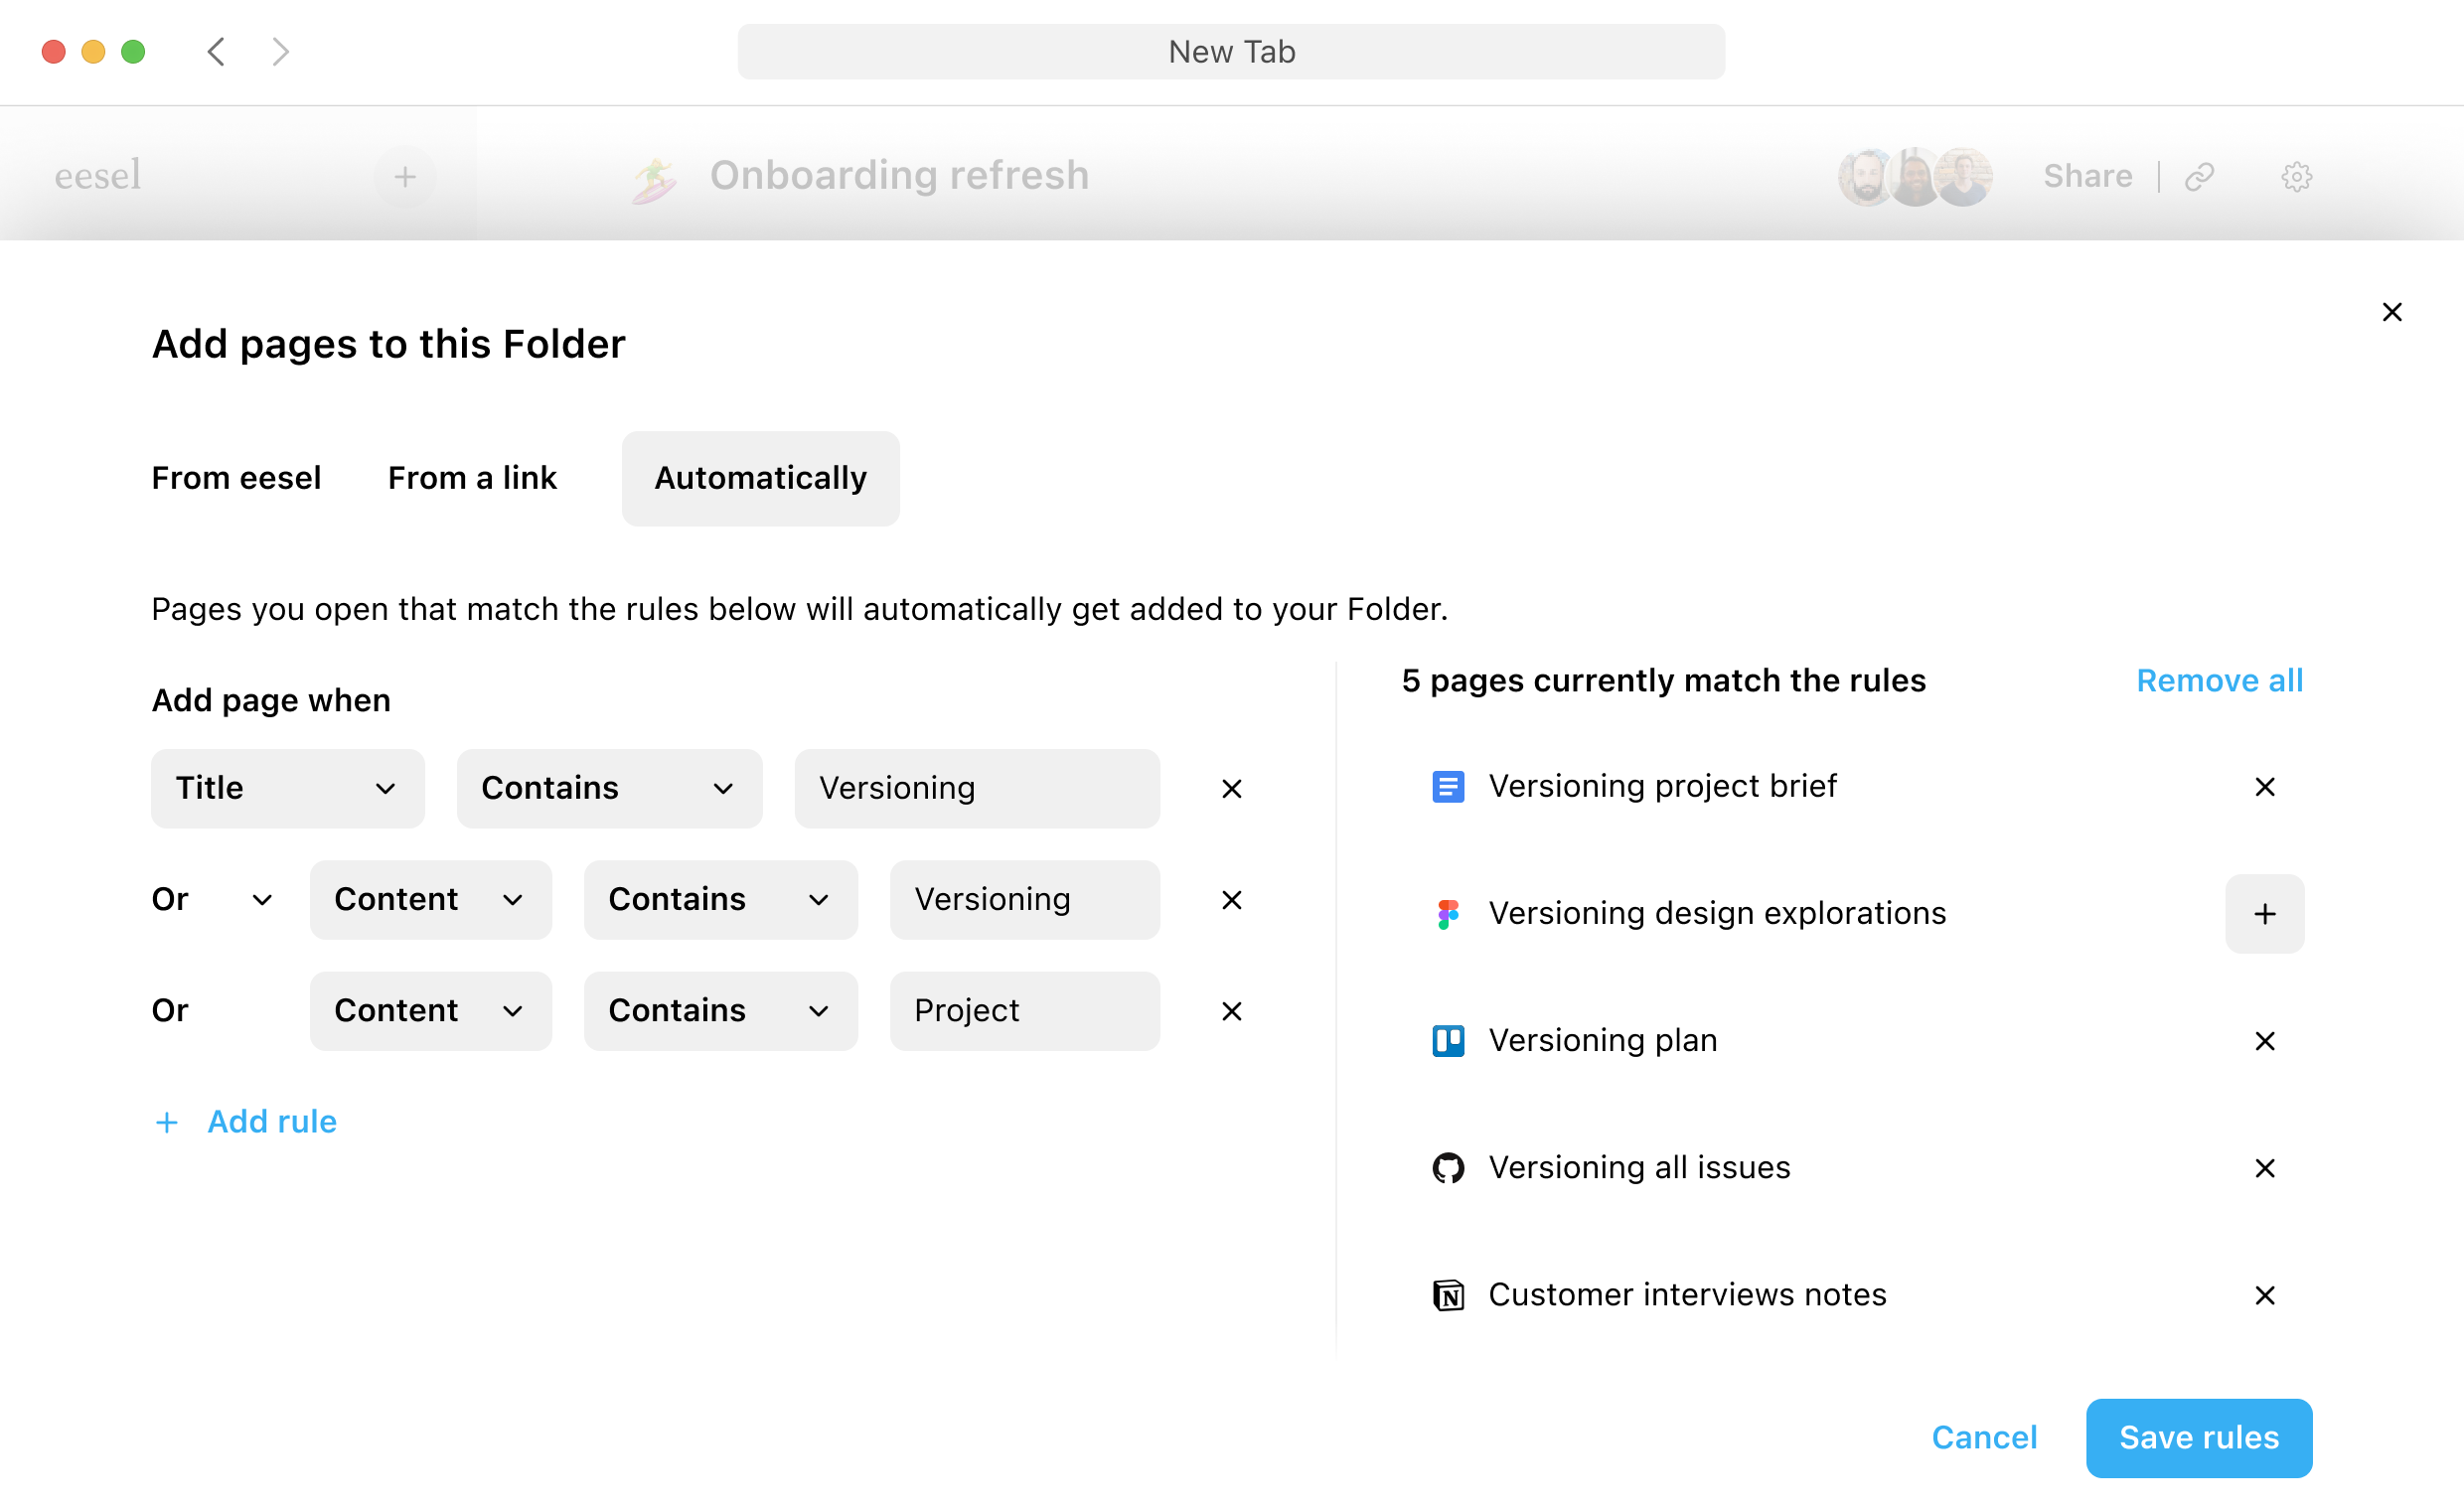Image resolution: width=2464 pixels, height=1510 pixels.
Task: Click the GitHub icon for all issues
Action: click(x=1448, y=1167)
